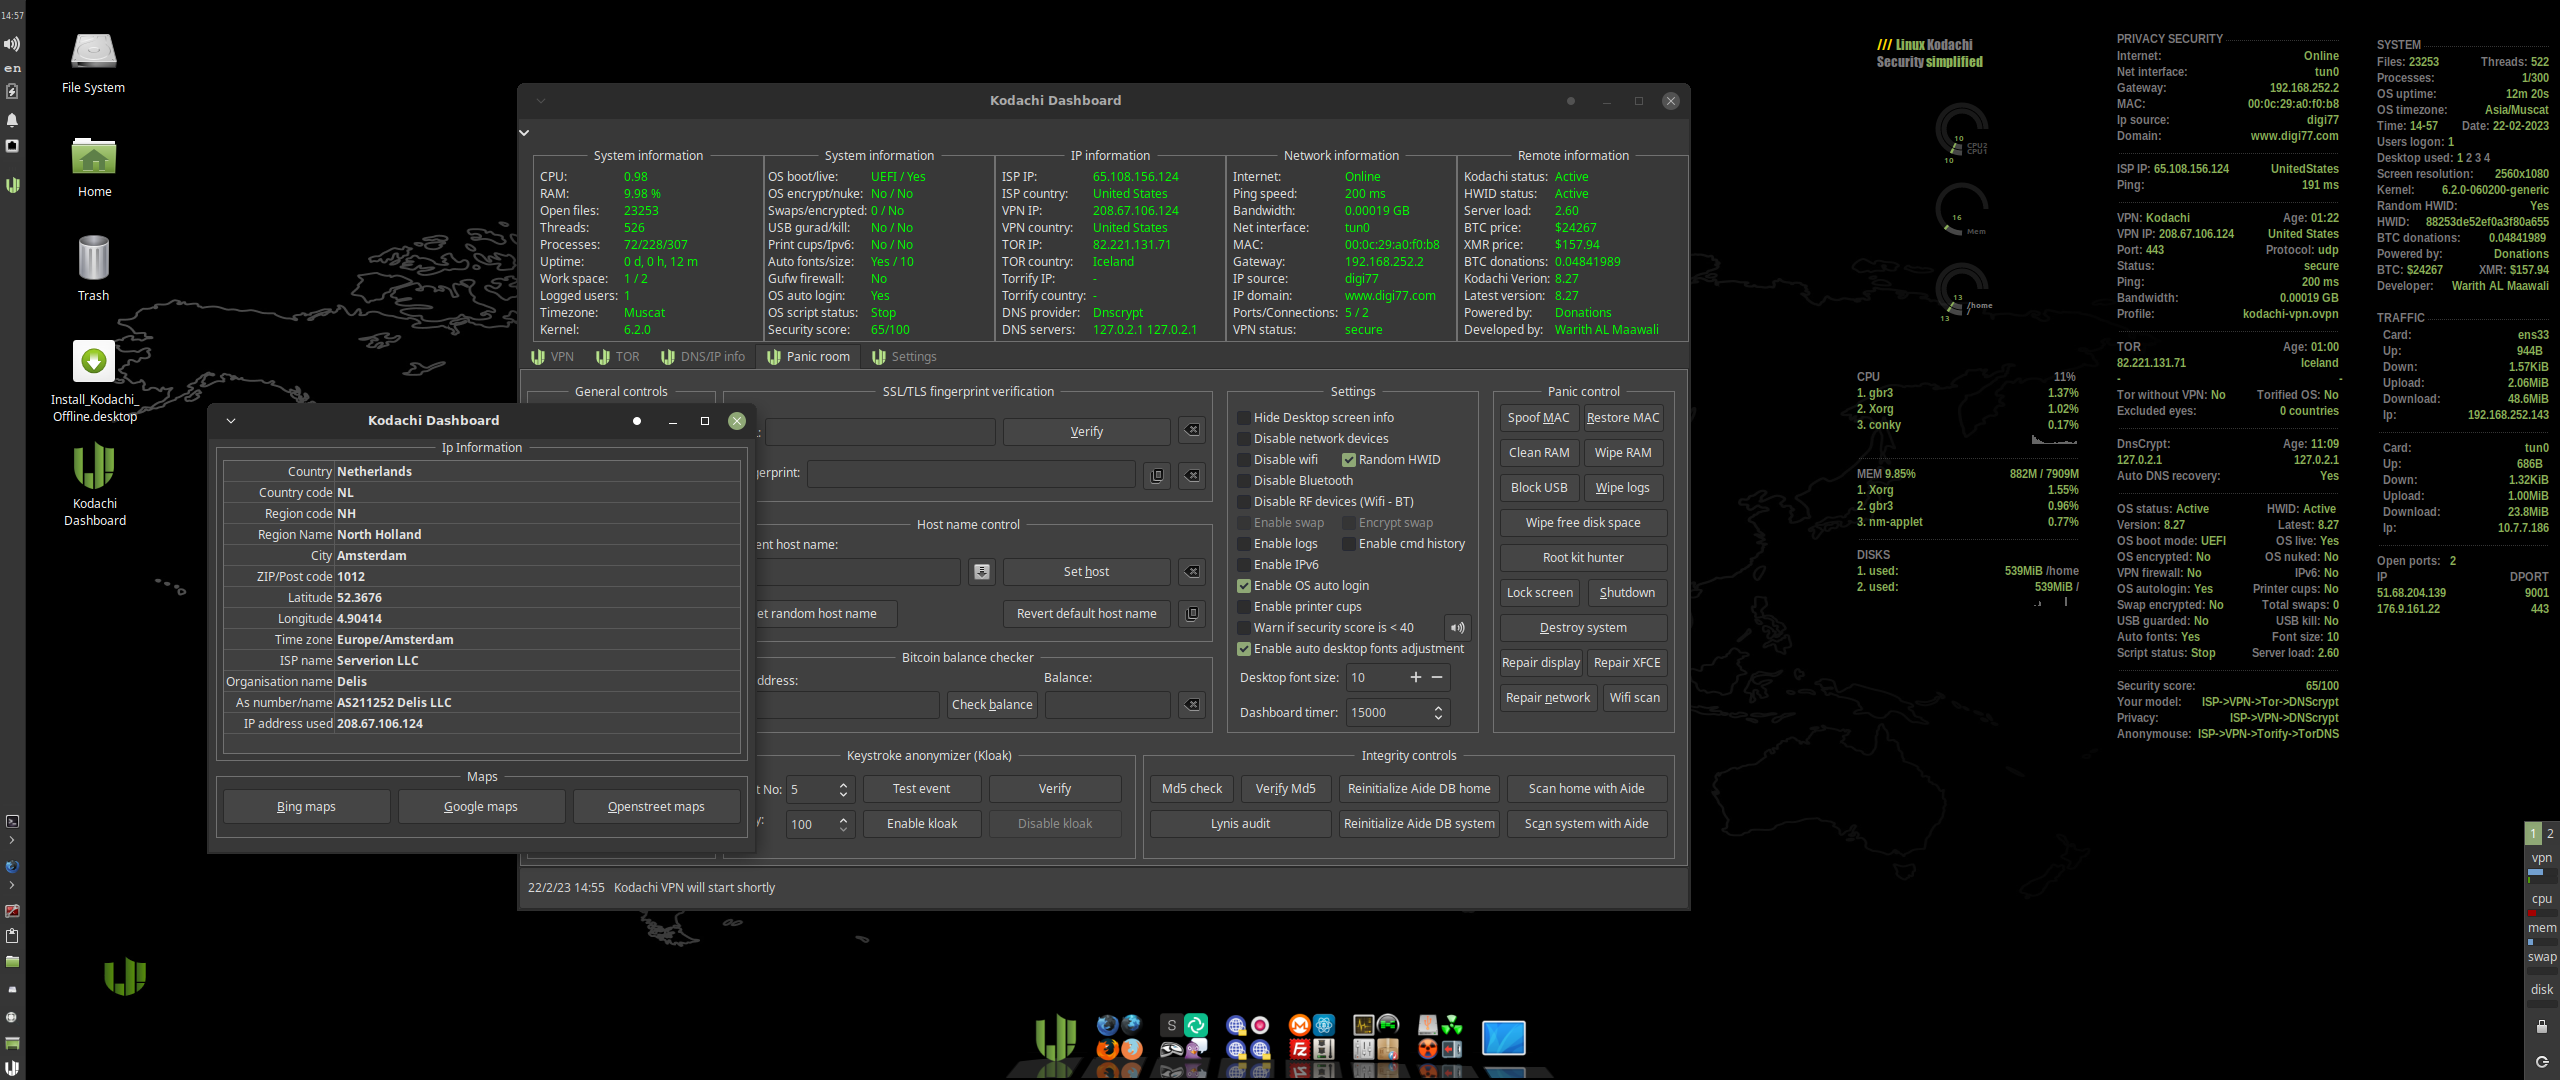The width and height of the screenshot is (2560, 1080).
Task: Open File System desktop icon
Action: [x=94, y=62]
